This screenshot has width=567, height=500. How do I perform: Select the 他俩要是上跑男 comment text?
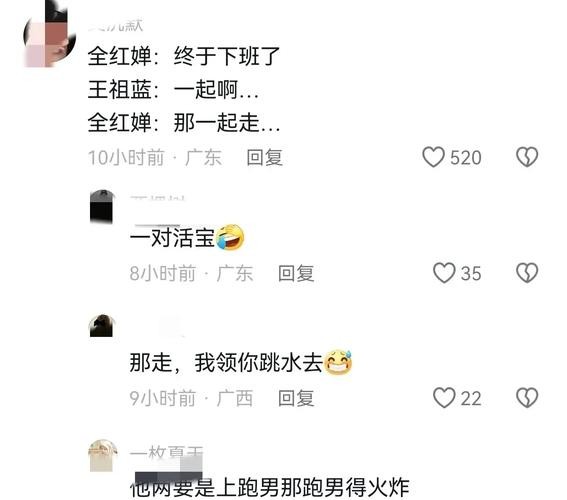coord(269,488)
